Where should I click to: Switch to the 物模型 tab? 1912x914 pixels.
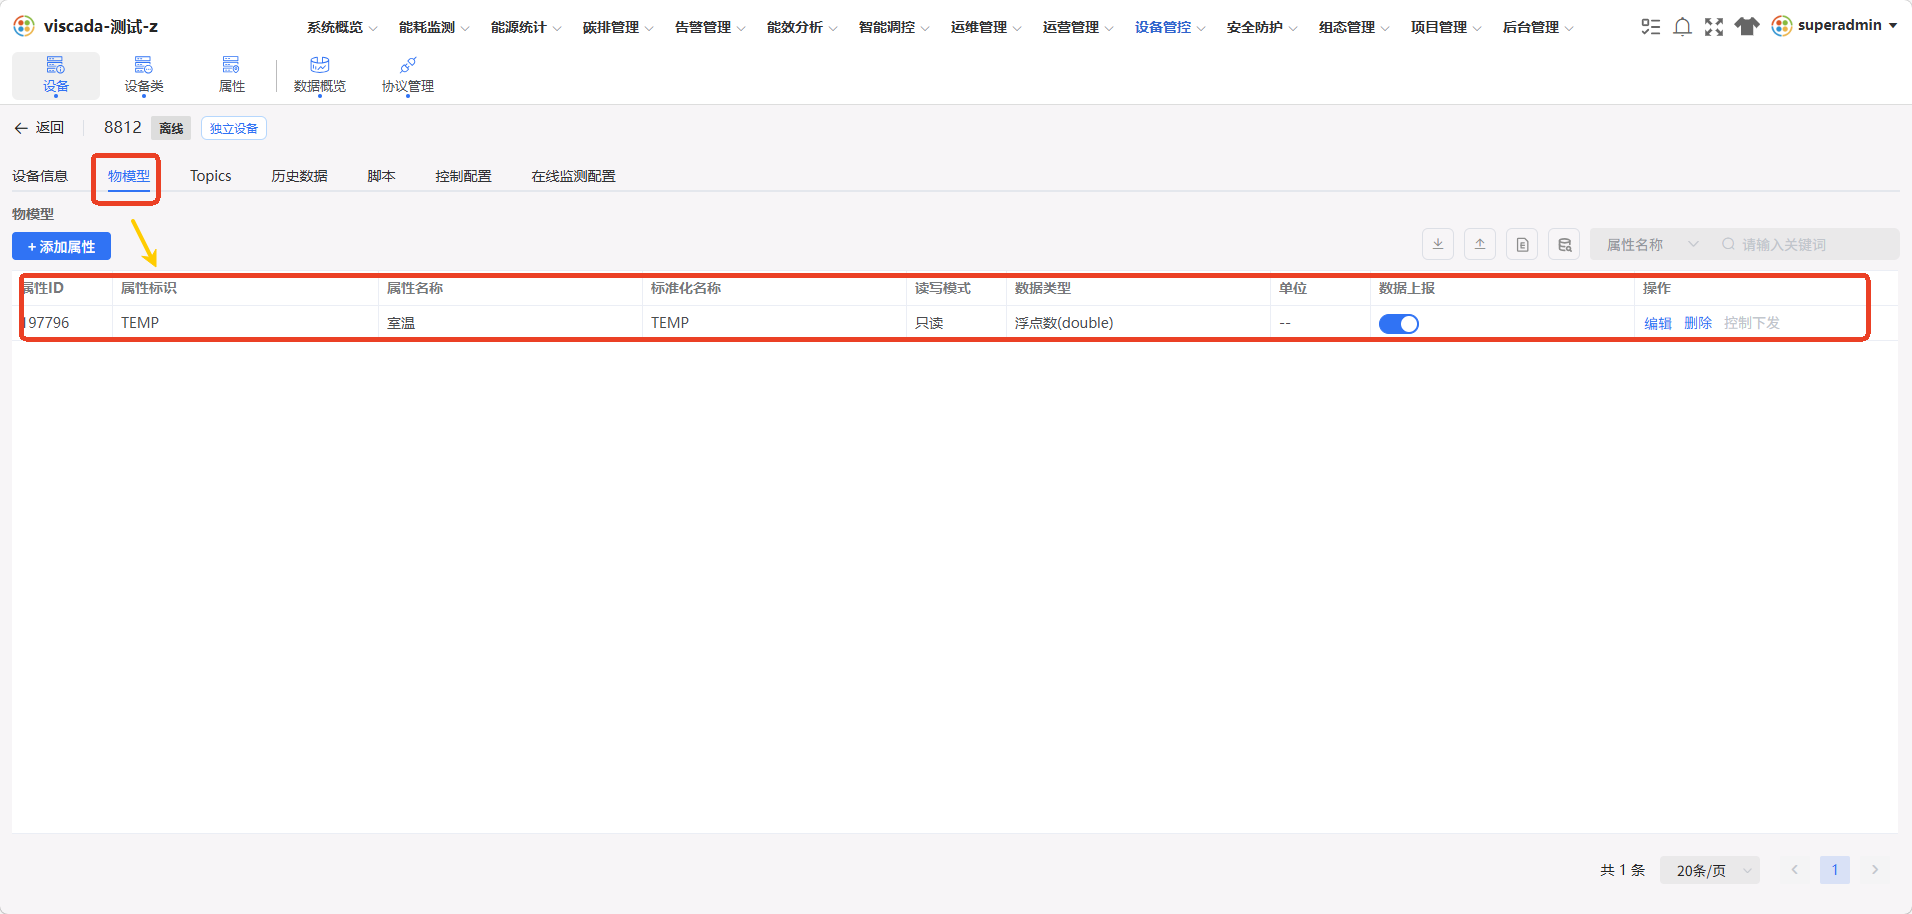[x=129, y=176]
